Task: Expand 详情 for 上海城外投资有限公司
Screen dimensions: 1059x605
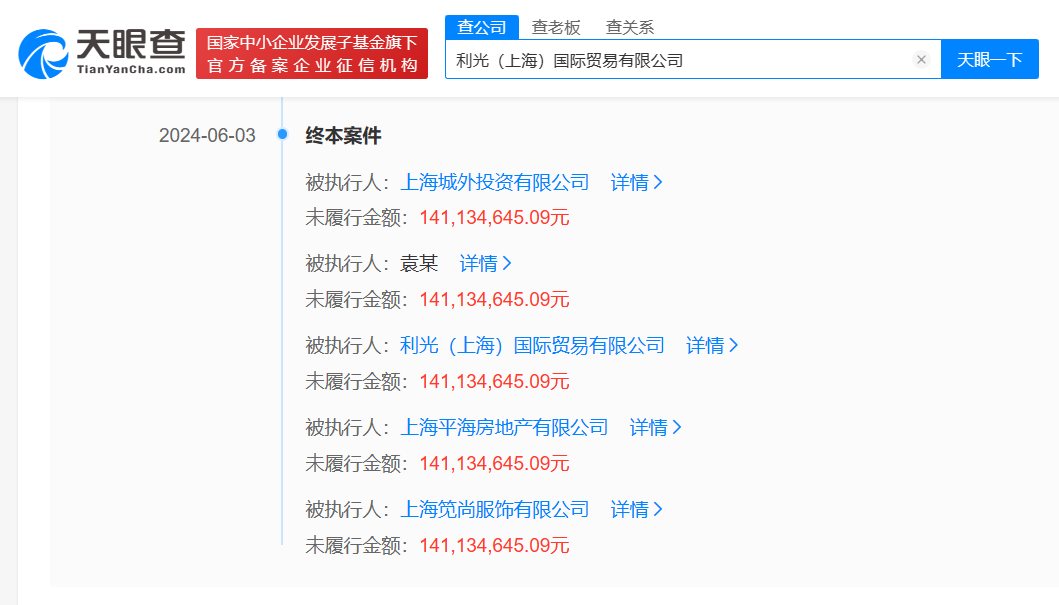Action: point(635,182)
